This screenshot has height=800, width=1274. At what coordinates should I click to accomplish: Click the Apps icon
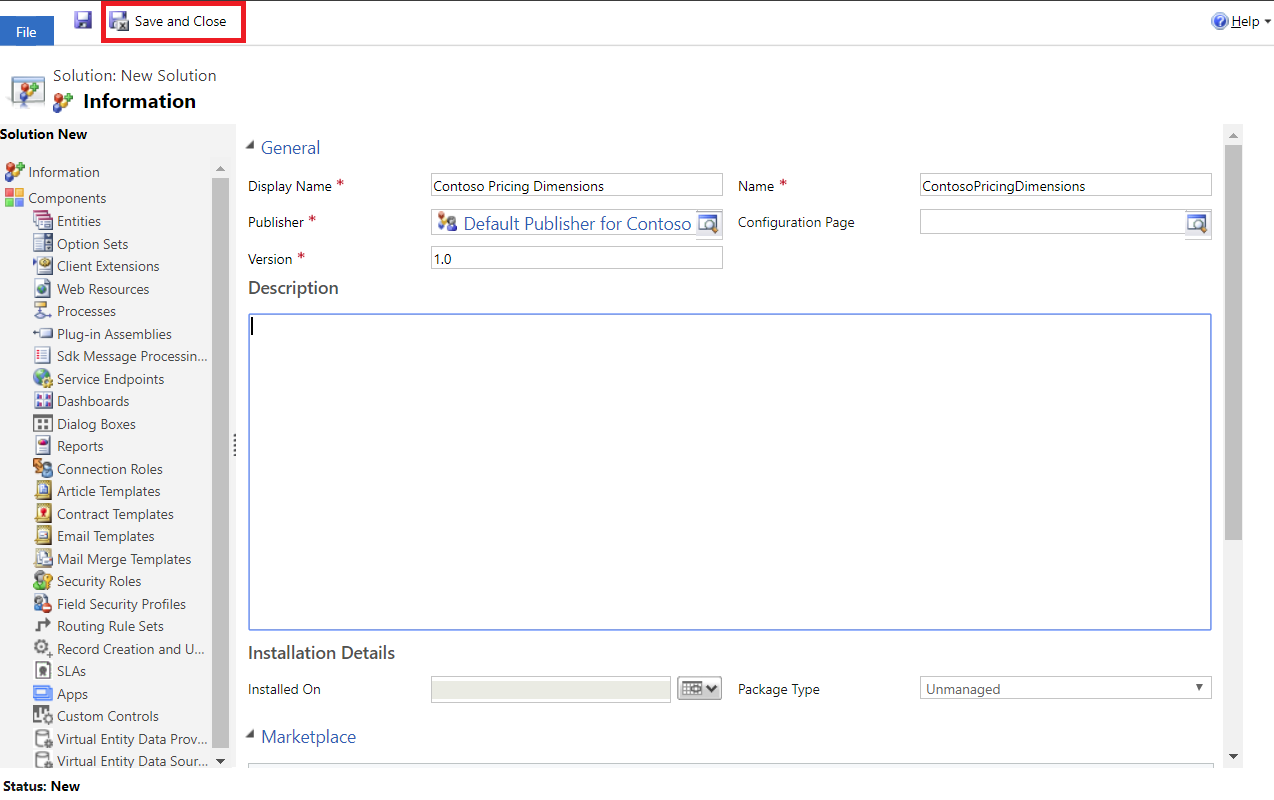pos(43,693)
